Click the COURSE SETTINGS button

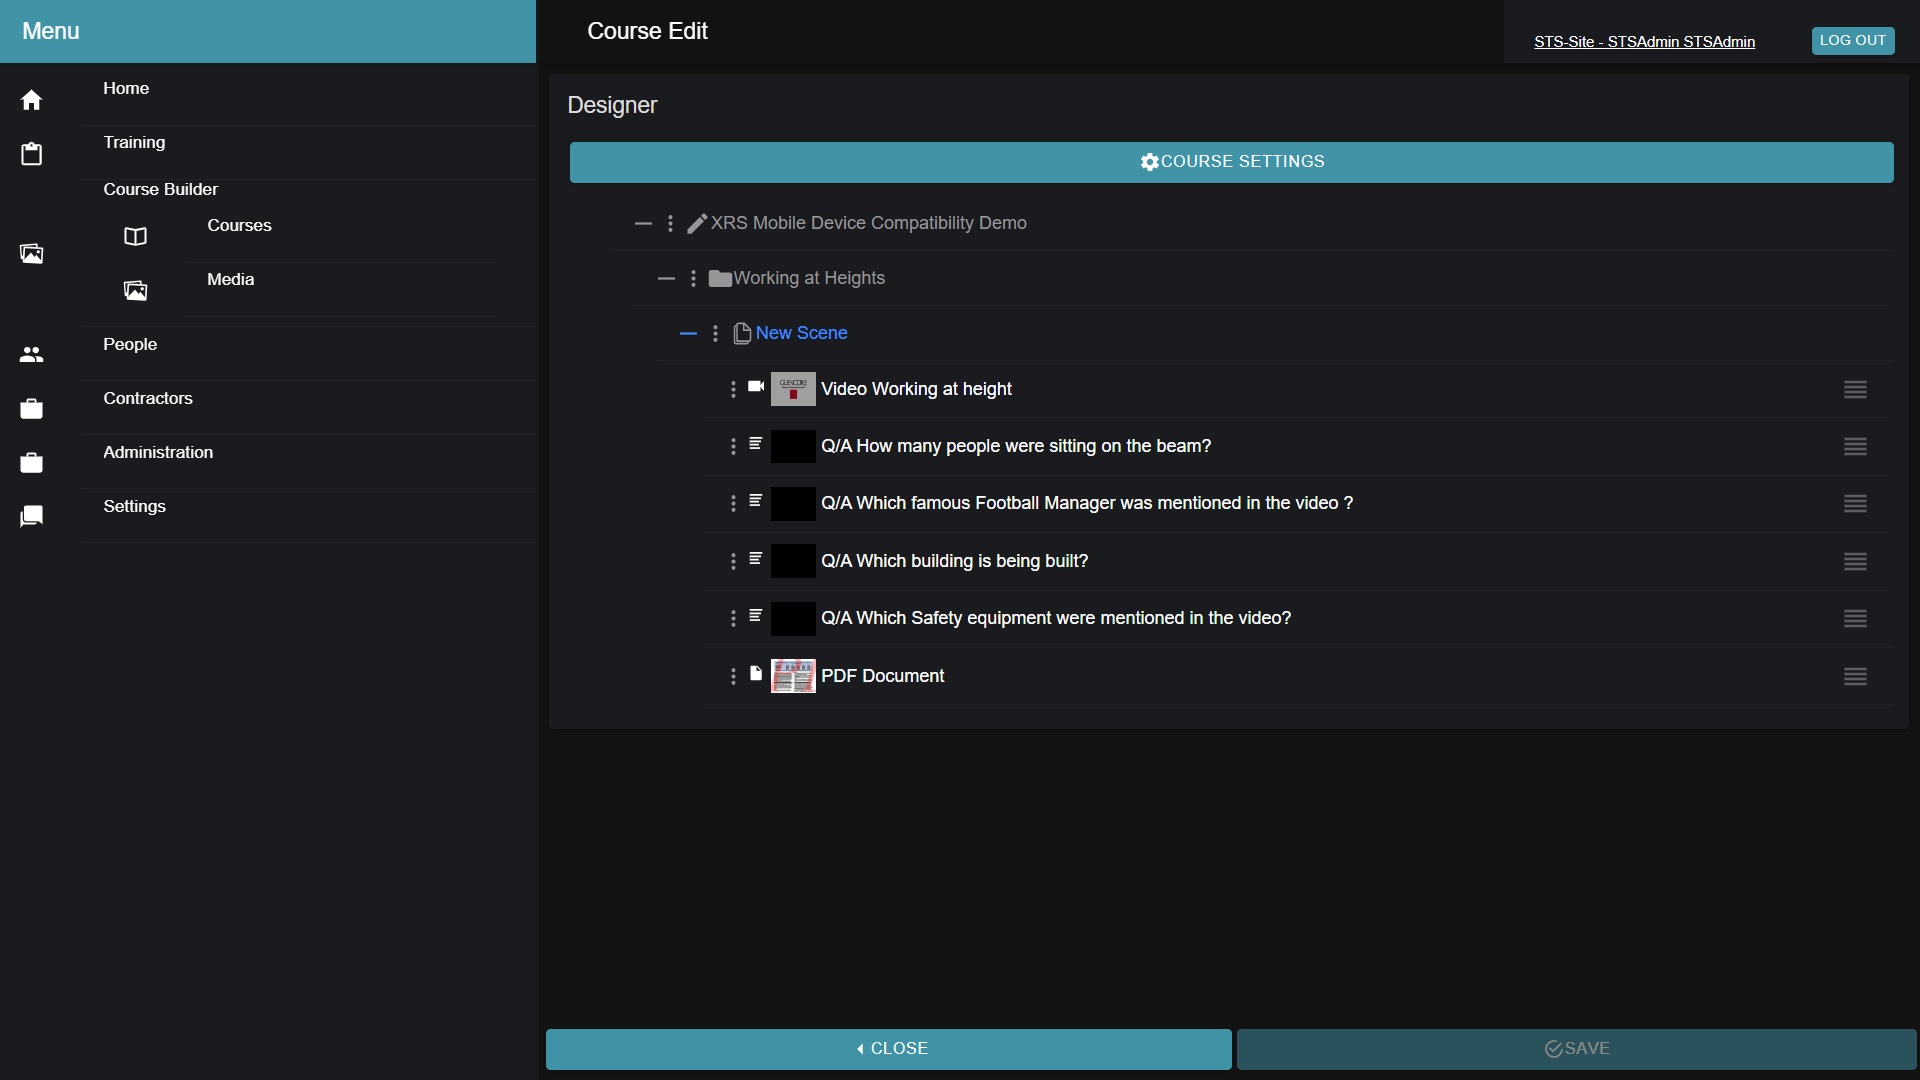(x=1231, y=162)
